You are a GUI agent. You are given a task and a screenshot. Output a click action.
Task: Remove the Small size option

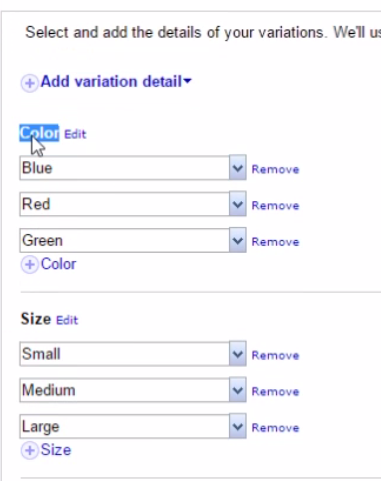click(x=275, y=355)
